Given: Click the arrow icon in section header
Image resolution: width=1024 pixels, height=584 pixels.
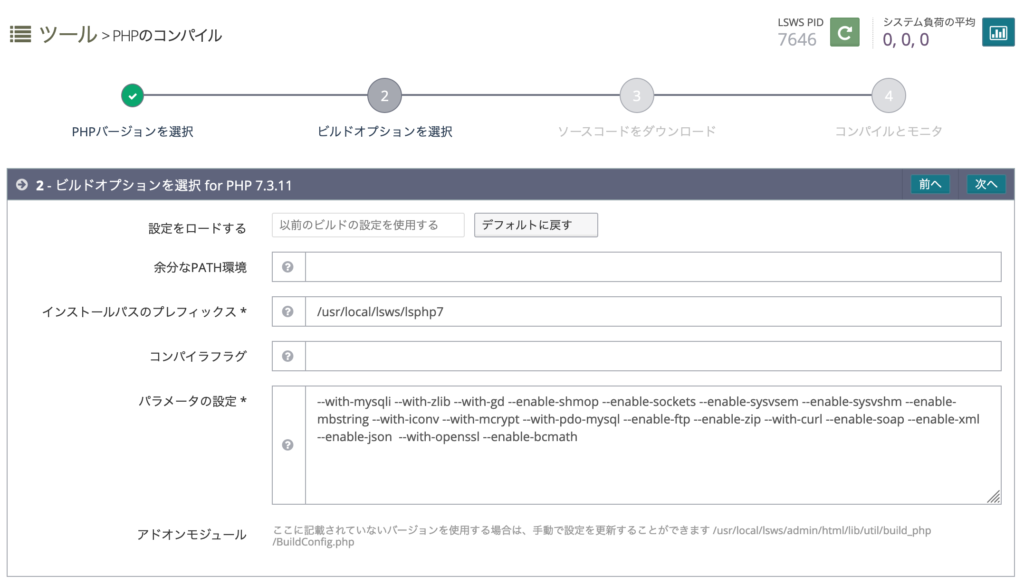Looking at the screenshot, I should click(21, 185).
